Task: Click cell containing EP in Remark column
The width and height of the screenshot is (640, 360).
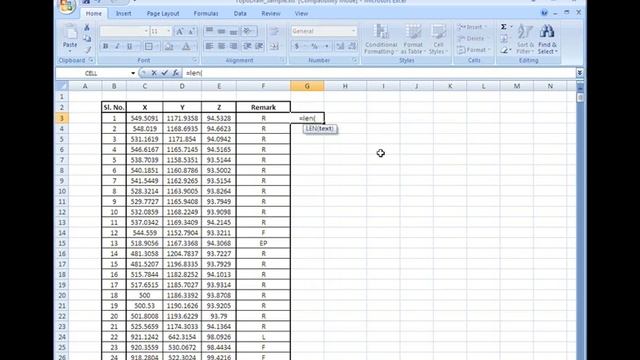Action: (263, 243)
